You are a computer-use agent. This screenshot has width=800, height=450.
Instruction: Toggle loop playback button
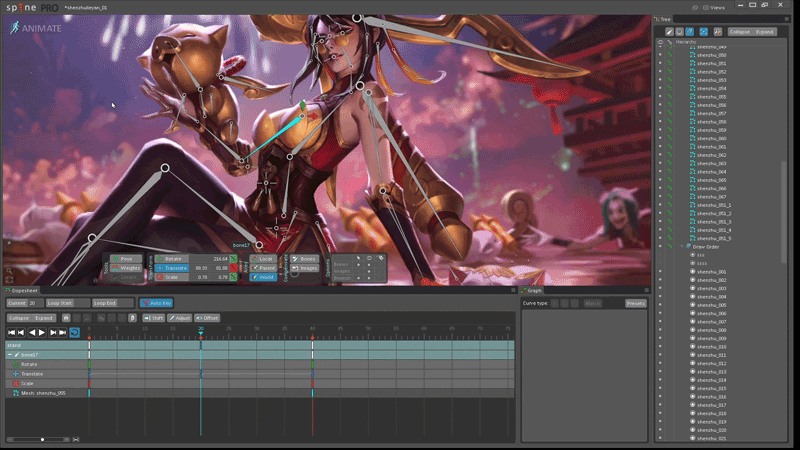pos(74,333)
